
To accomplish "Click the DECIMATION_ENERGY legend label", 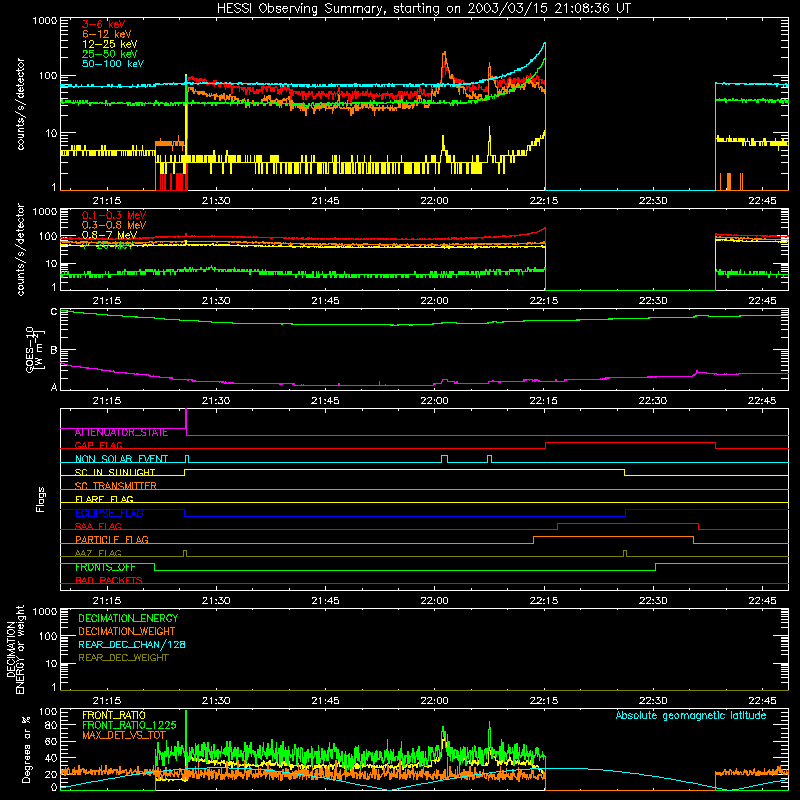I will point(128,618).
